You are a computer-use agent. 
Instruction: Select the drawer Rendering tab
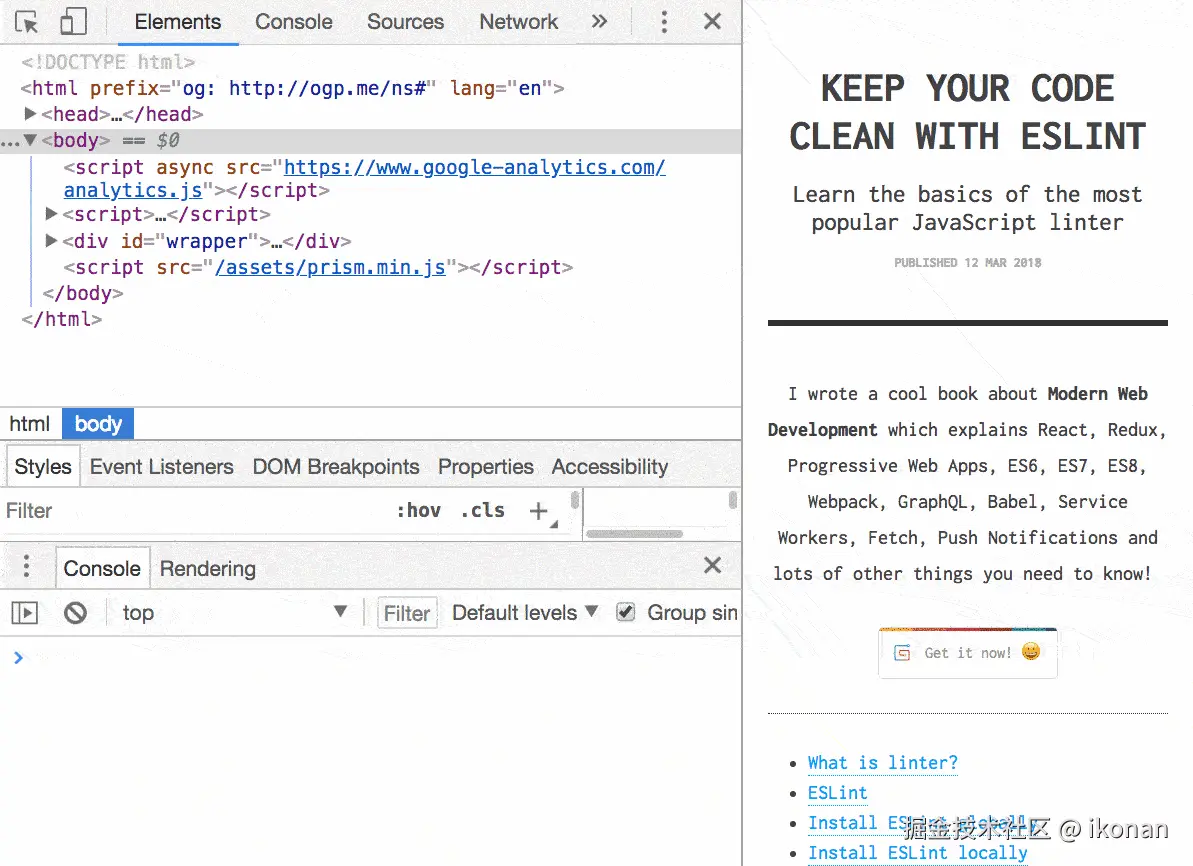[x=208, y=568]
